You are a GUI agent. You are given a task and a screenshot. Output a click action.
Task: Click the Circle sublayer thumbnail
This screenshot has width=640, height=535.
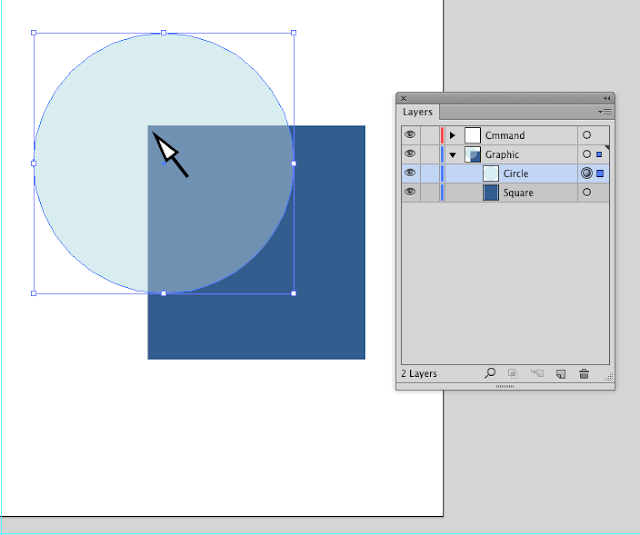(491, 173)
